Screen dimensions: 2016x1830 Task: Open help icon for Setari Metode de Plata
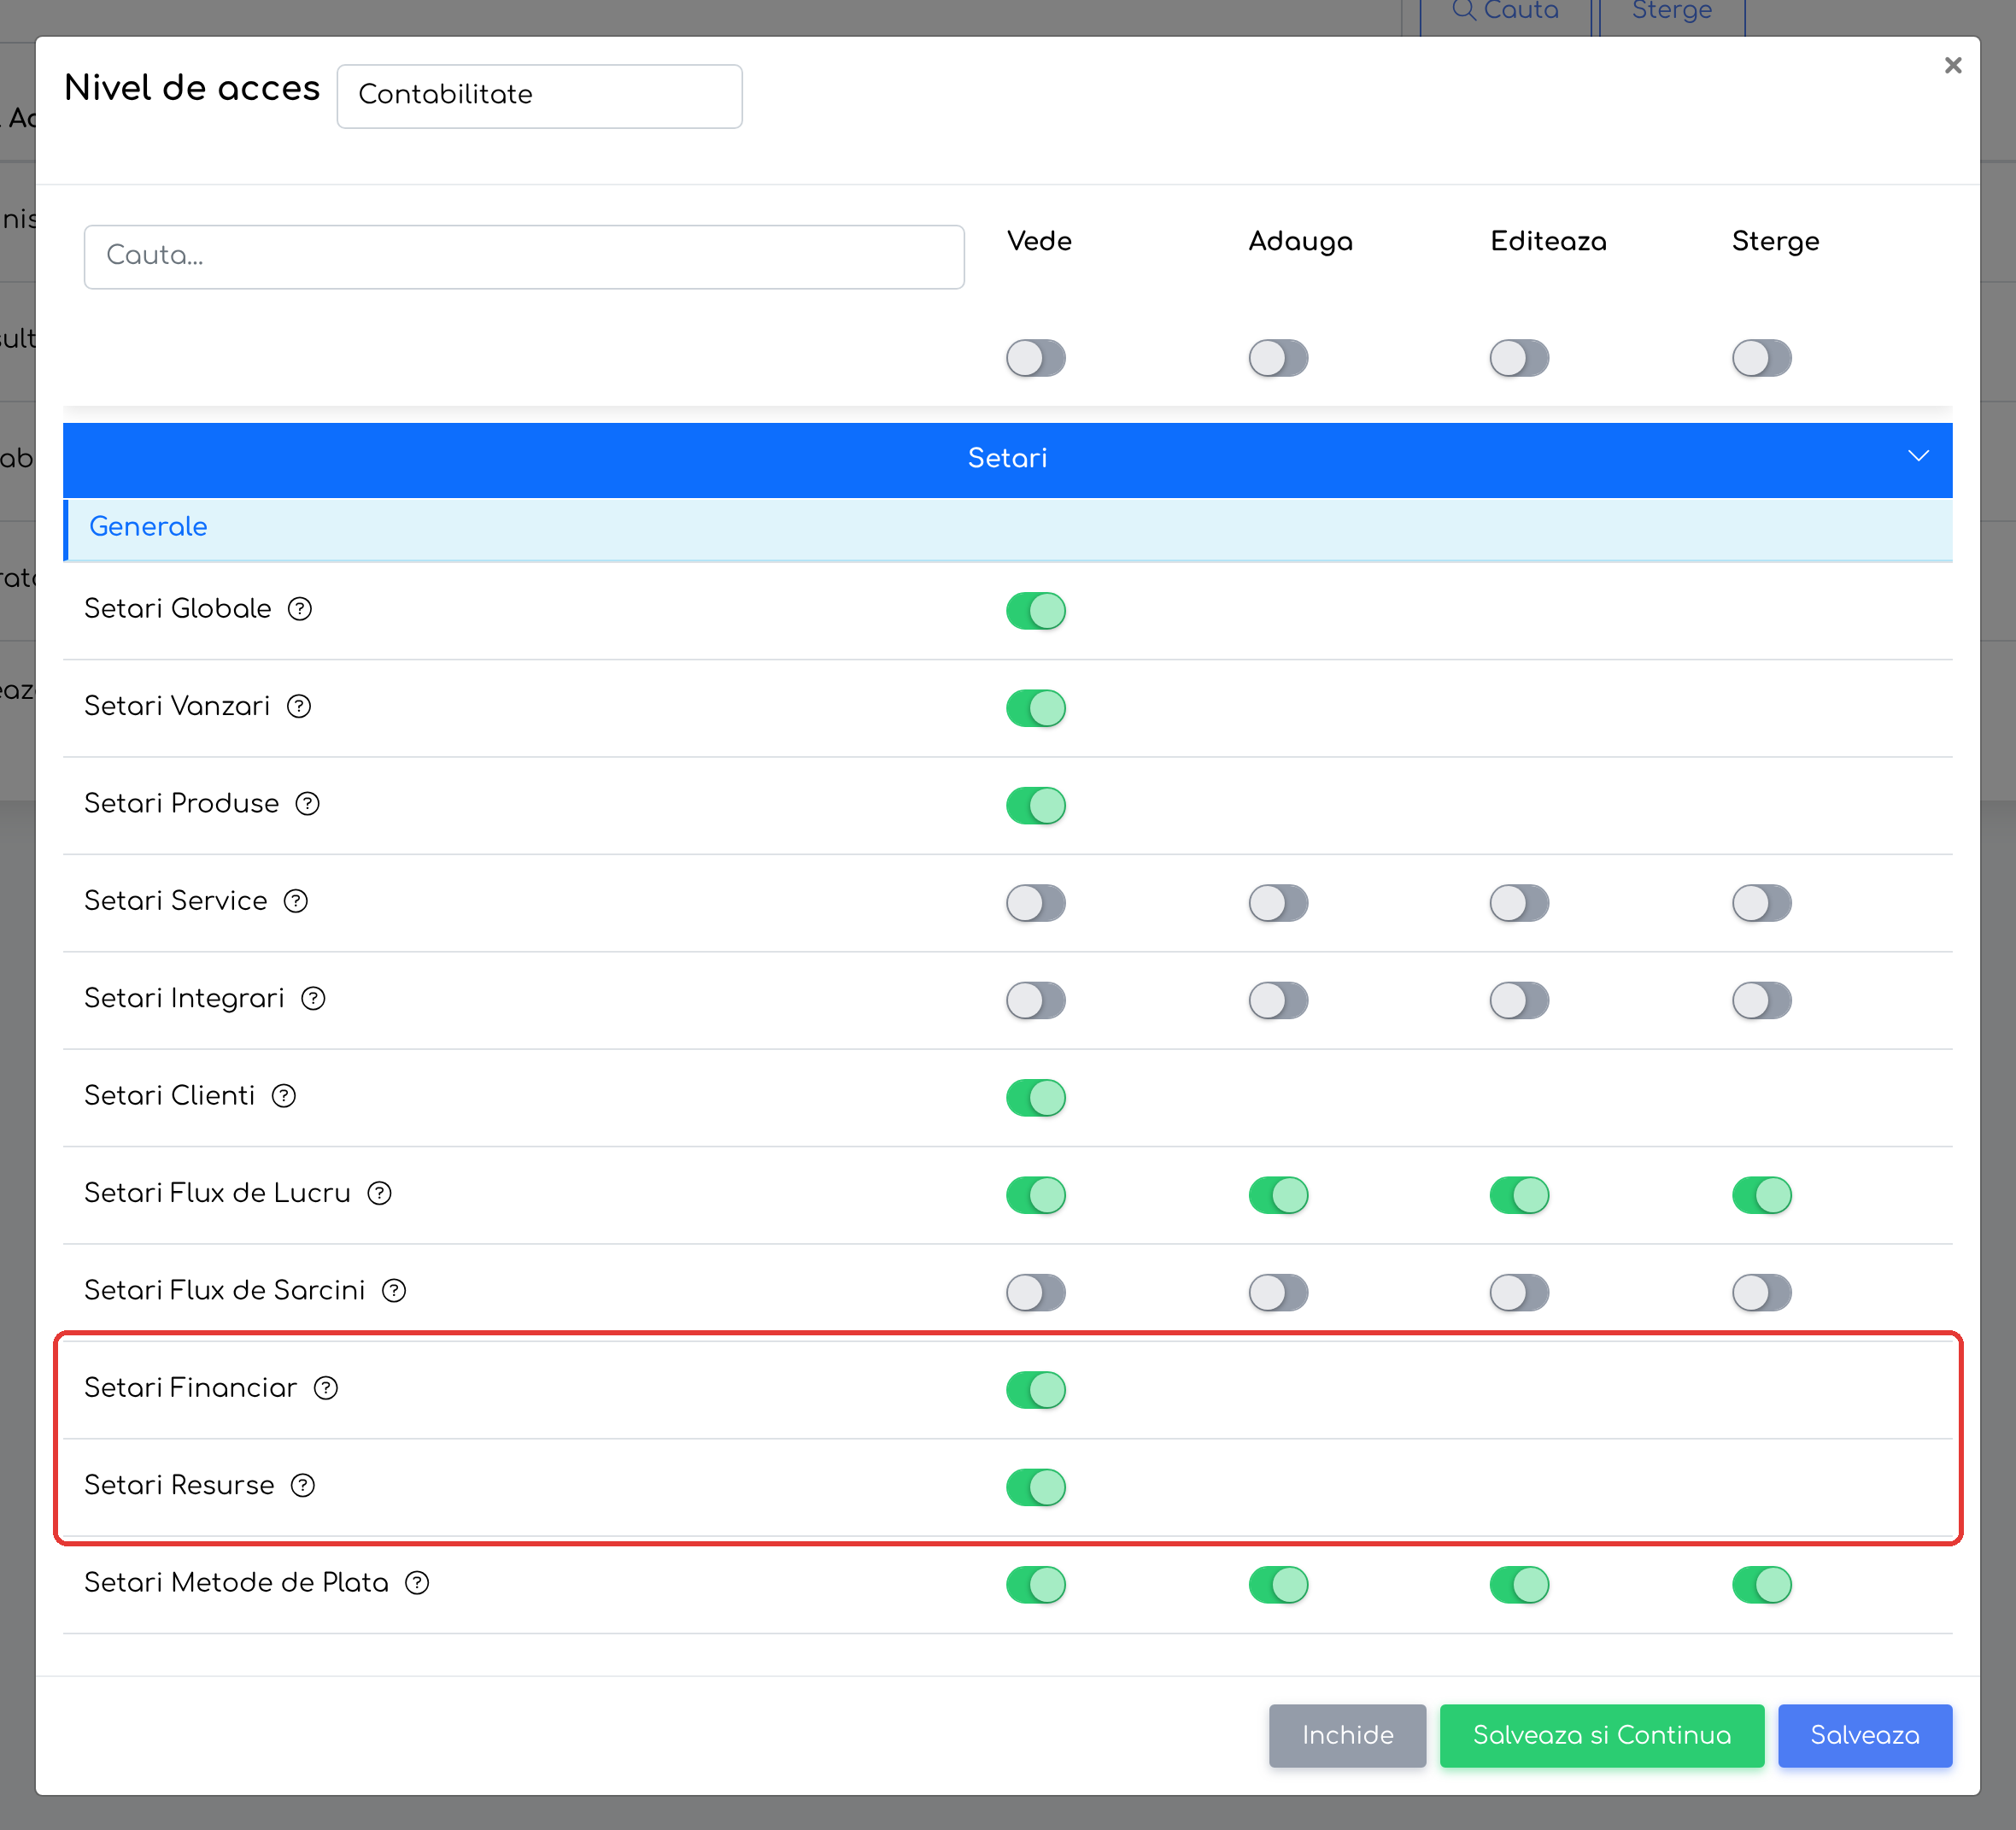coord(418,1583)
